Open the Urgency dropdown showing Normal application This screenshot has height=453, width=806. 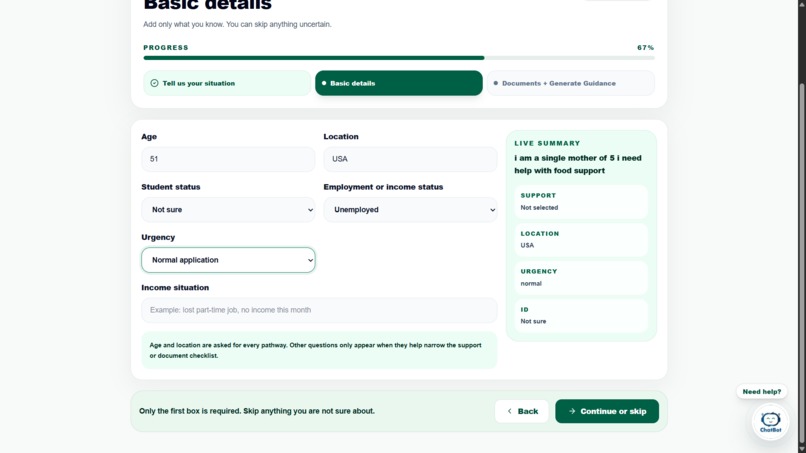click(x=228, y=260)
